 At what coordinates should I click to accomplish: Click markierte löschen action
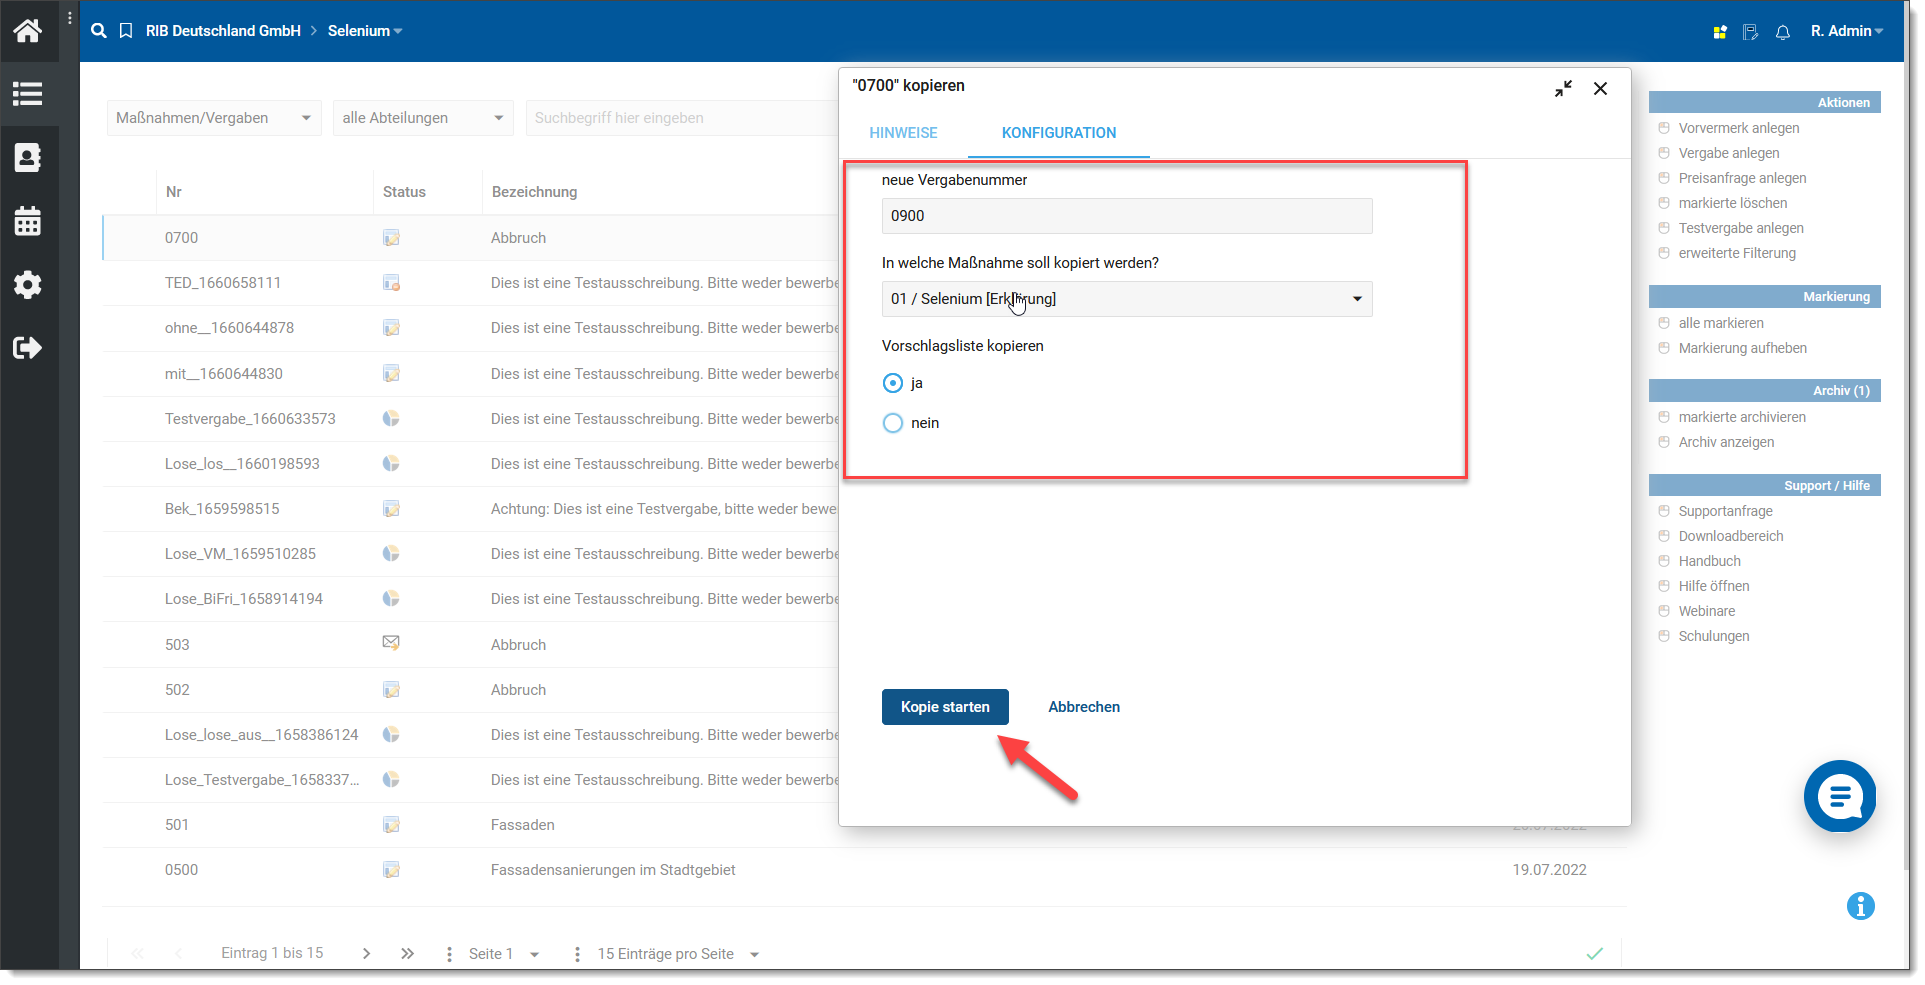point(1733,203)
